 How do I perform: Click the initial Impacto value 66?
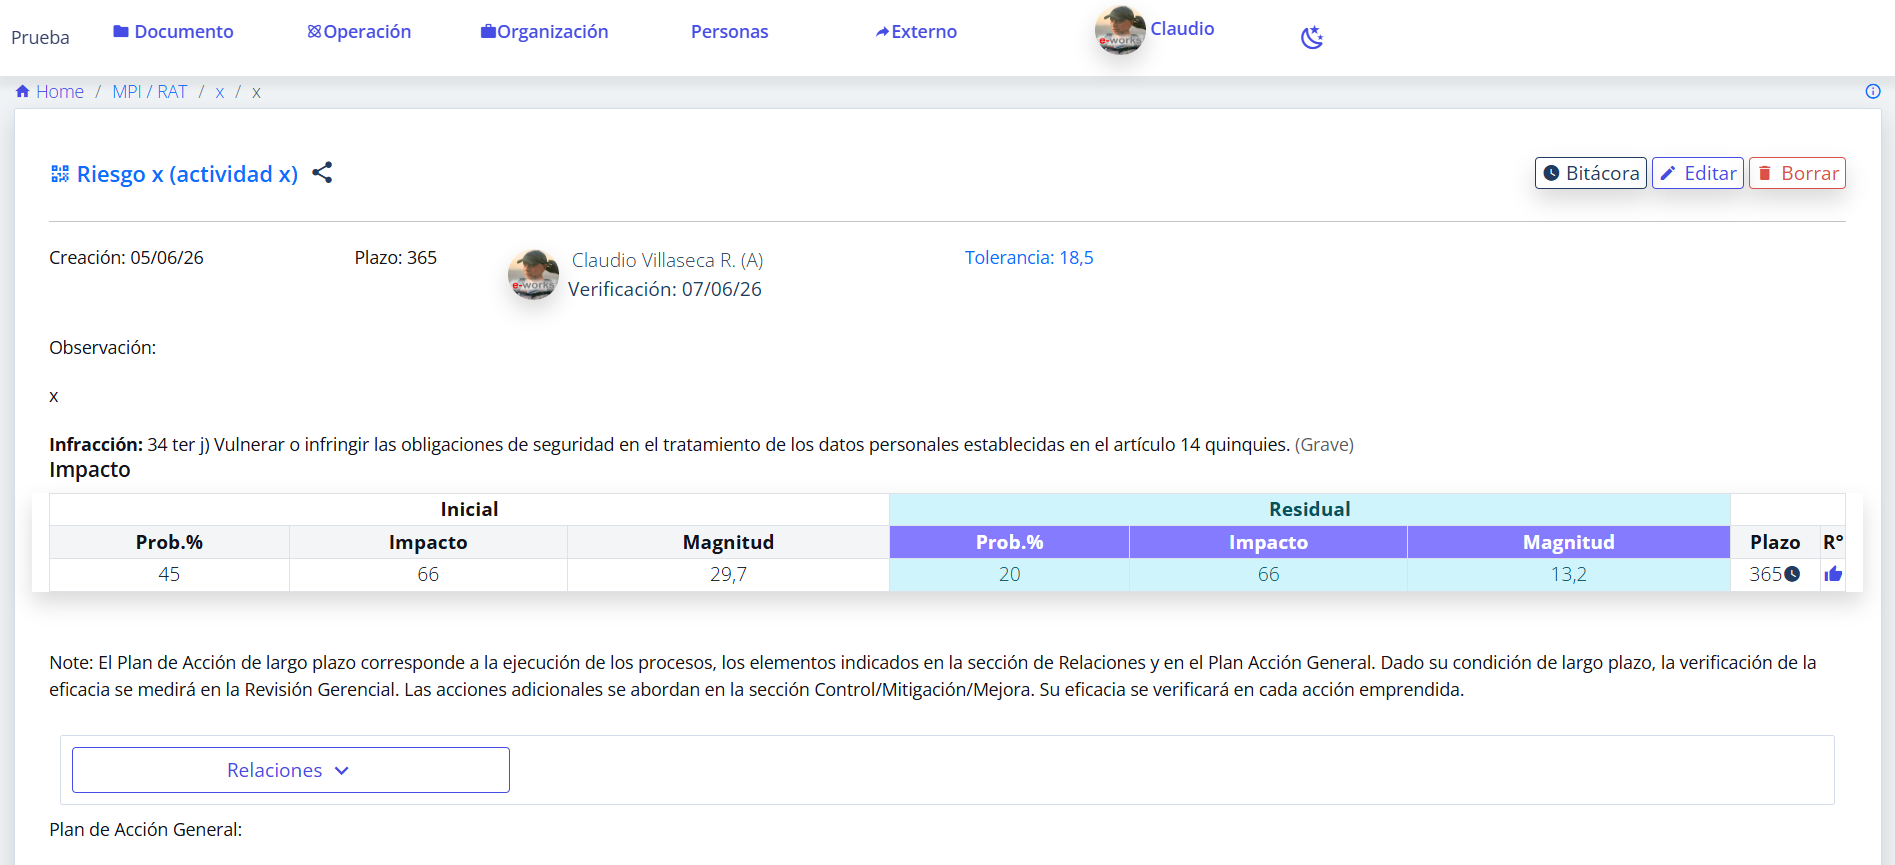click(x=428, y=574)
